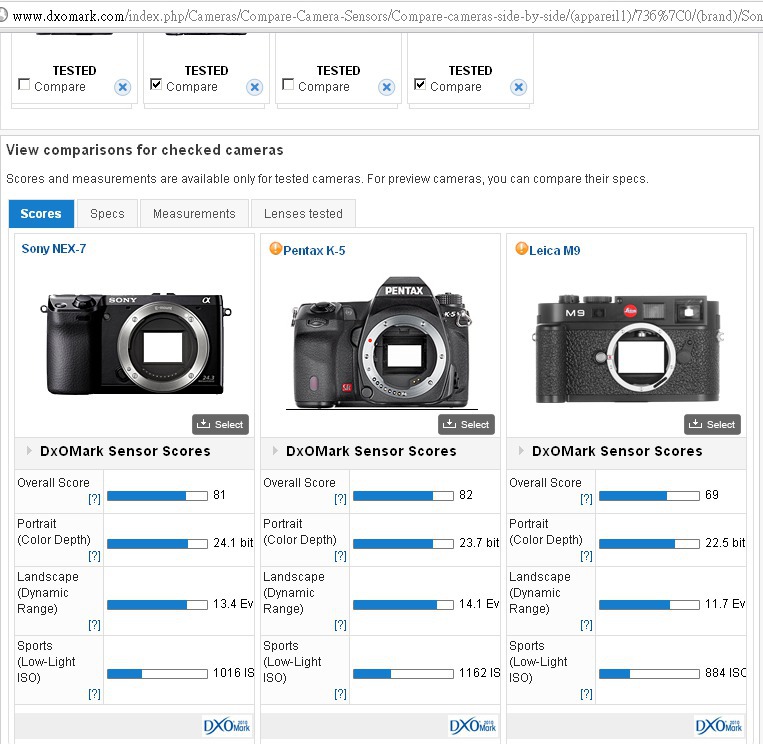
Task: Click the browser address bar URL
Action: click(x=387, y=16)
